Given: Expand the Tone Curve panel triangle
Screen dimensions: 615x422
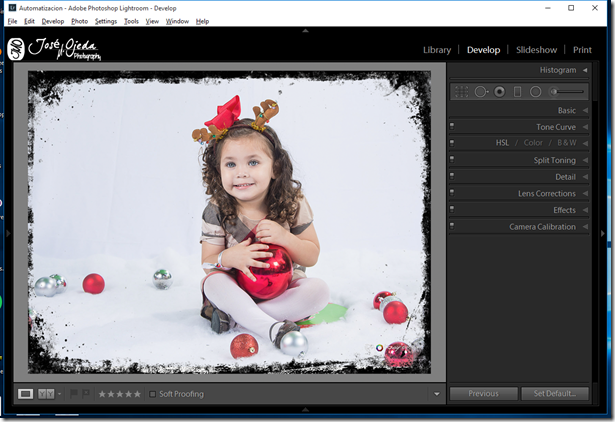Looking at the screenshot, I should point(585,127).
